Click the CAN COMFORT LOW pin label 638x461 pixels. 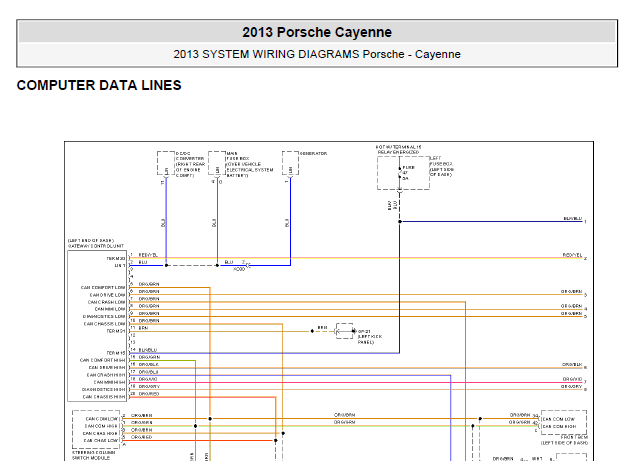point(103,288)
